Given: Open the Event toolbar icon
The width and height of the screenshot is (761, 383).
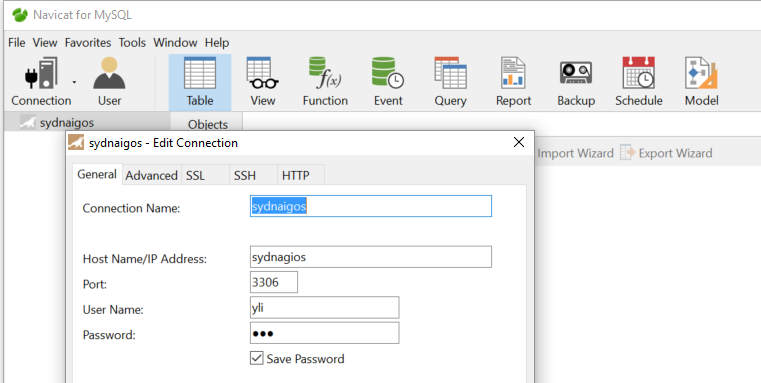Looking at the screenshot, I should coord(388,82).
